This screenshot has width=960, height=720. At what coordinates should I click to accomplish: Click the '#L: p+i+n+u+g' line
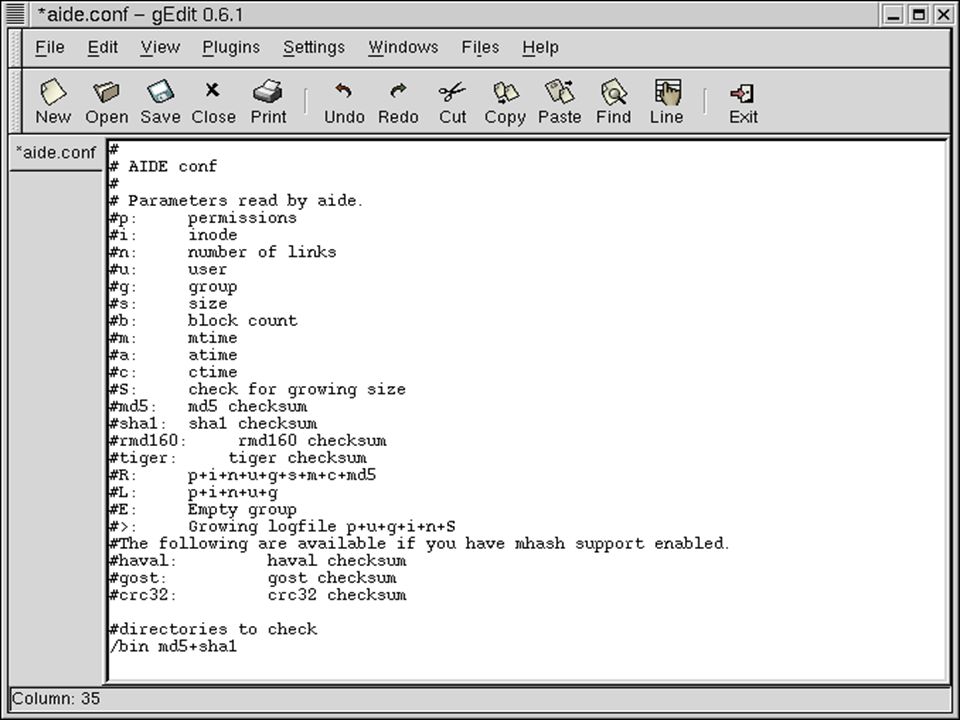point(193,492)
